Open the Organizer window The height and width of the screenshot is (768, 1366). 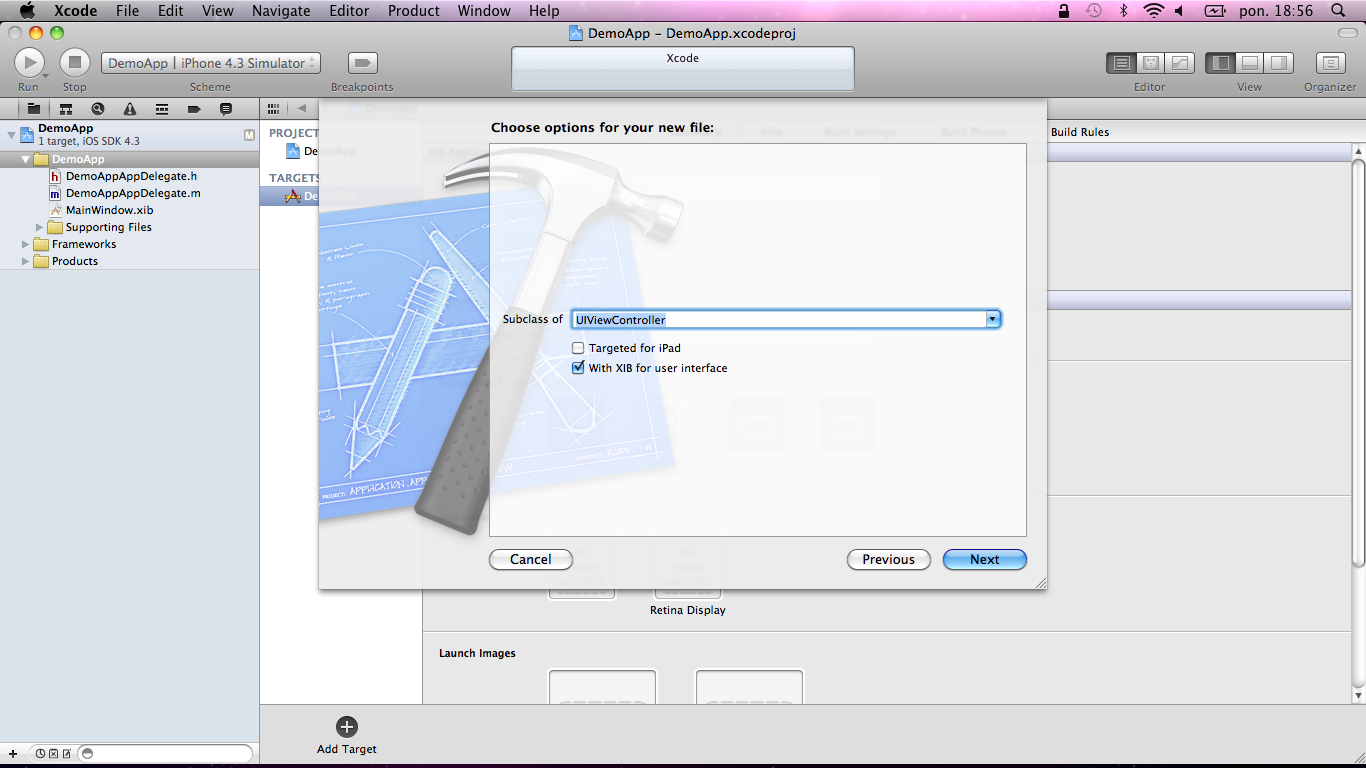[1329, 63]
